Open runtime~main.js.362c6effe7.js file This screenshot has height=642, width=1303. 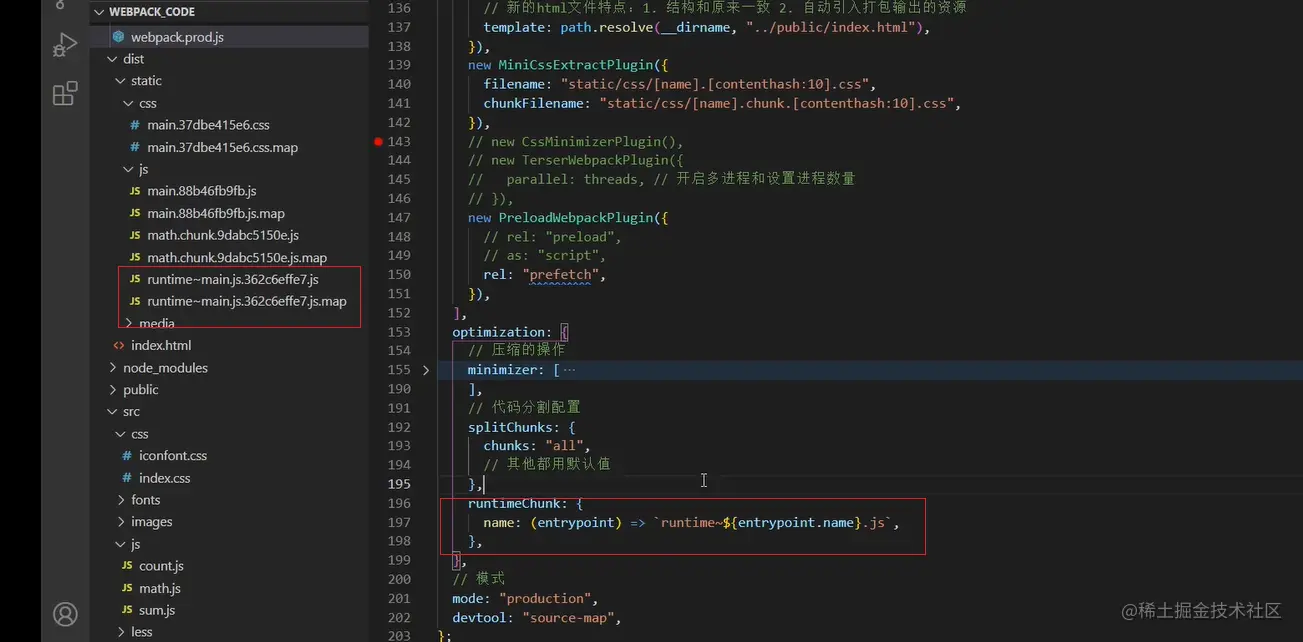coord(233,279)
